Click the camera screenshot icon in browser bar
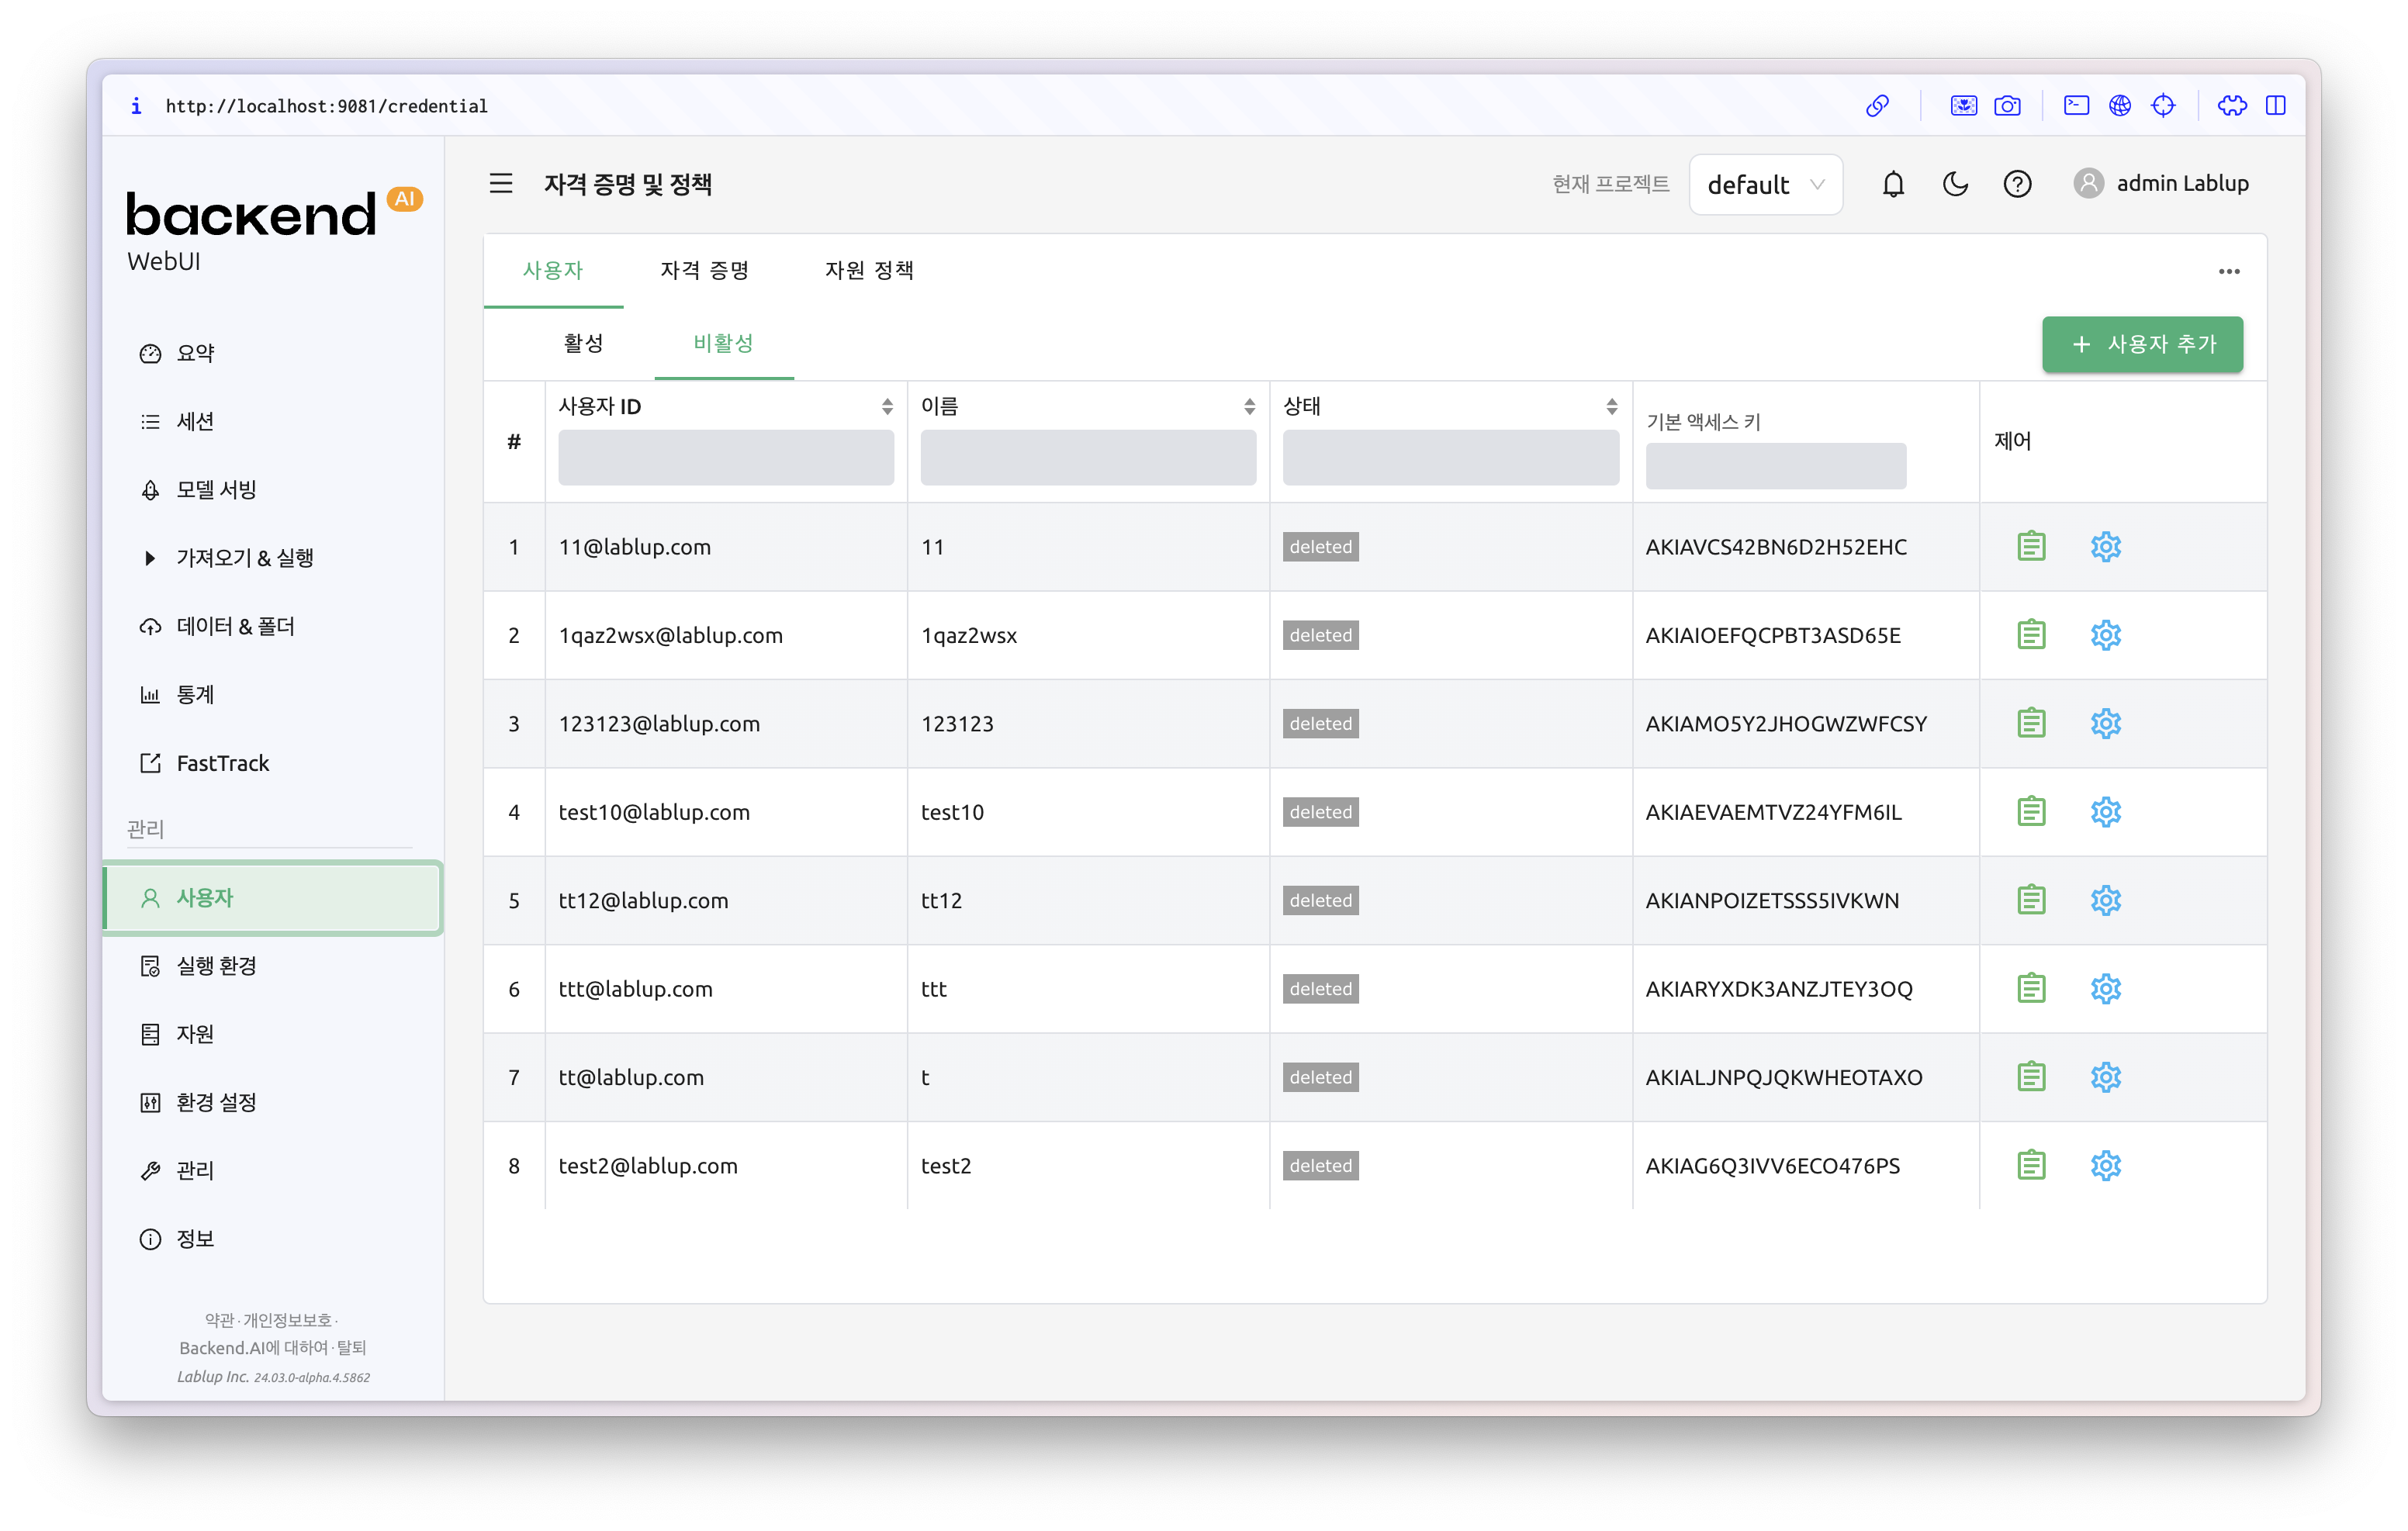The width and height of the screenshot is (2408, 1531). (x=2007, y=106)
